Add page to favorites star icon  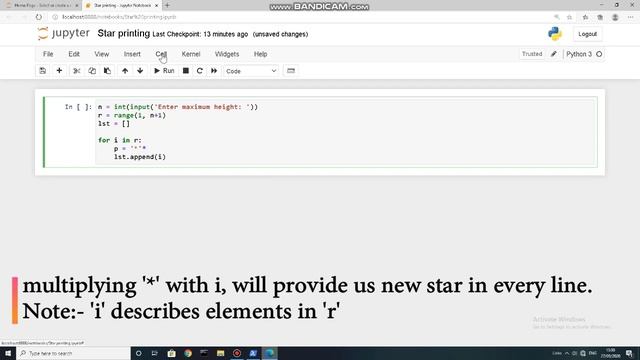[569, 17]
